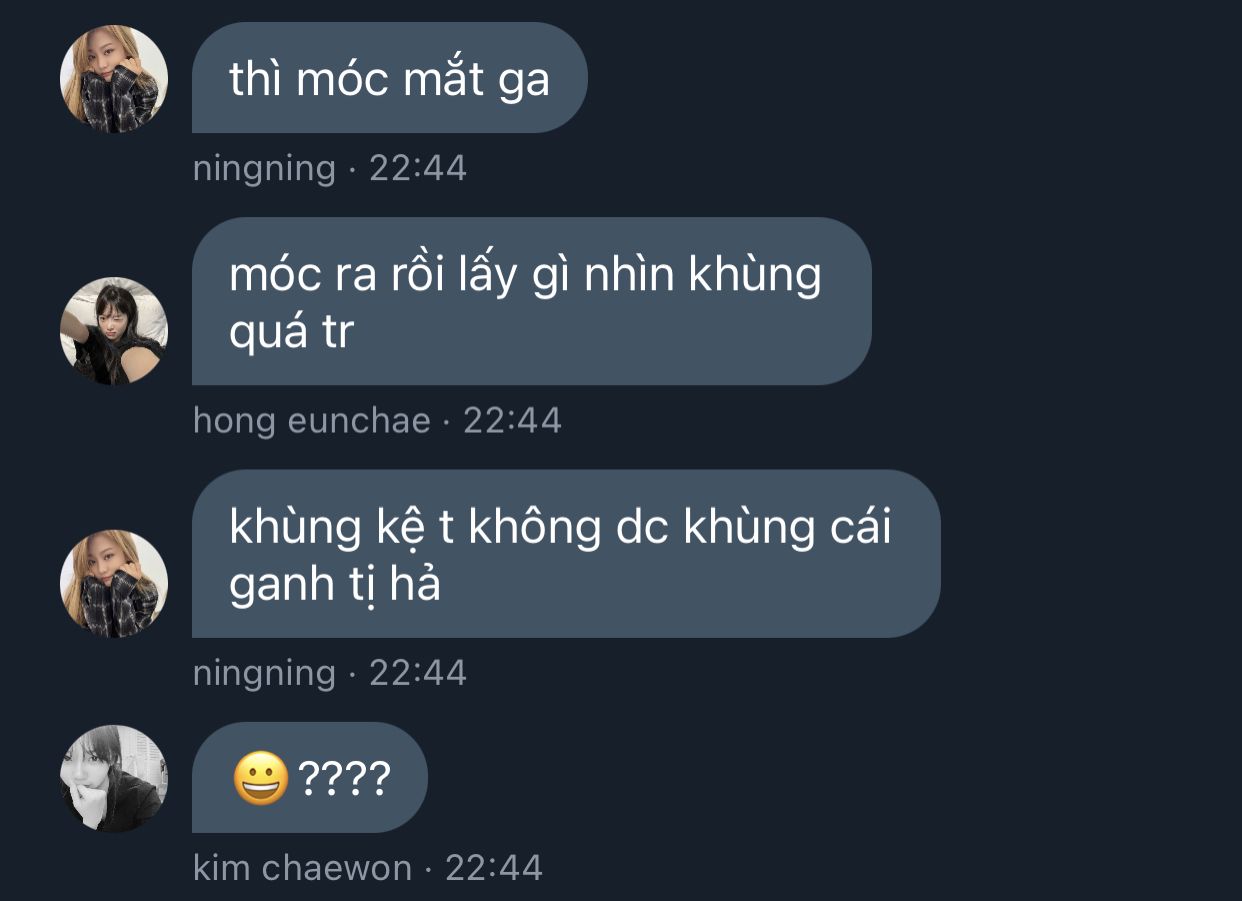Click the "ganh tị hả" line of ningning's message

coord(335,585)
